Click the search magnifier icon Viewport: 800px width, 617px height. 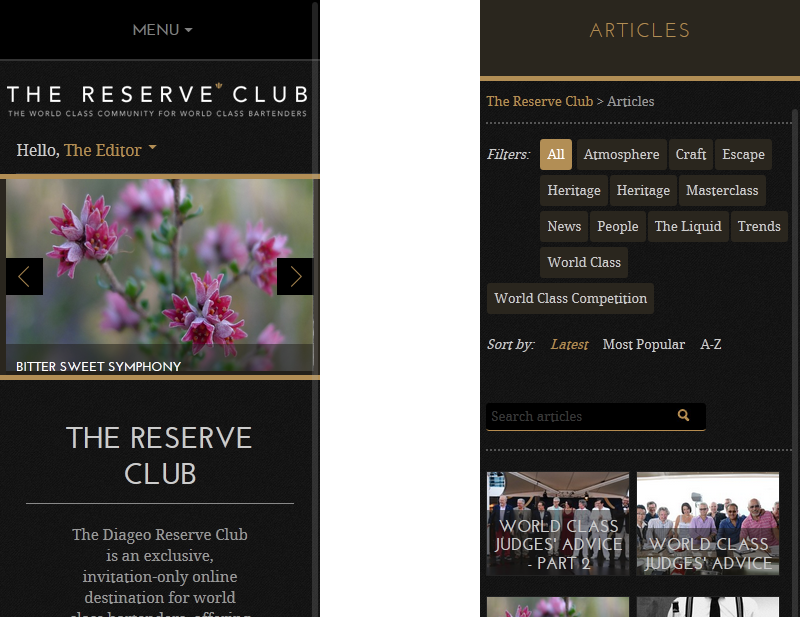click(683, 415)
